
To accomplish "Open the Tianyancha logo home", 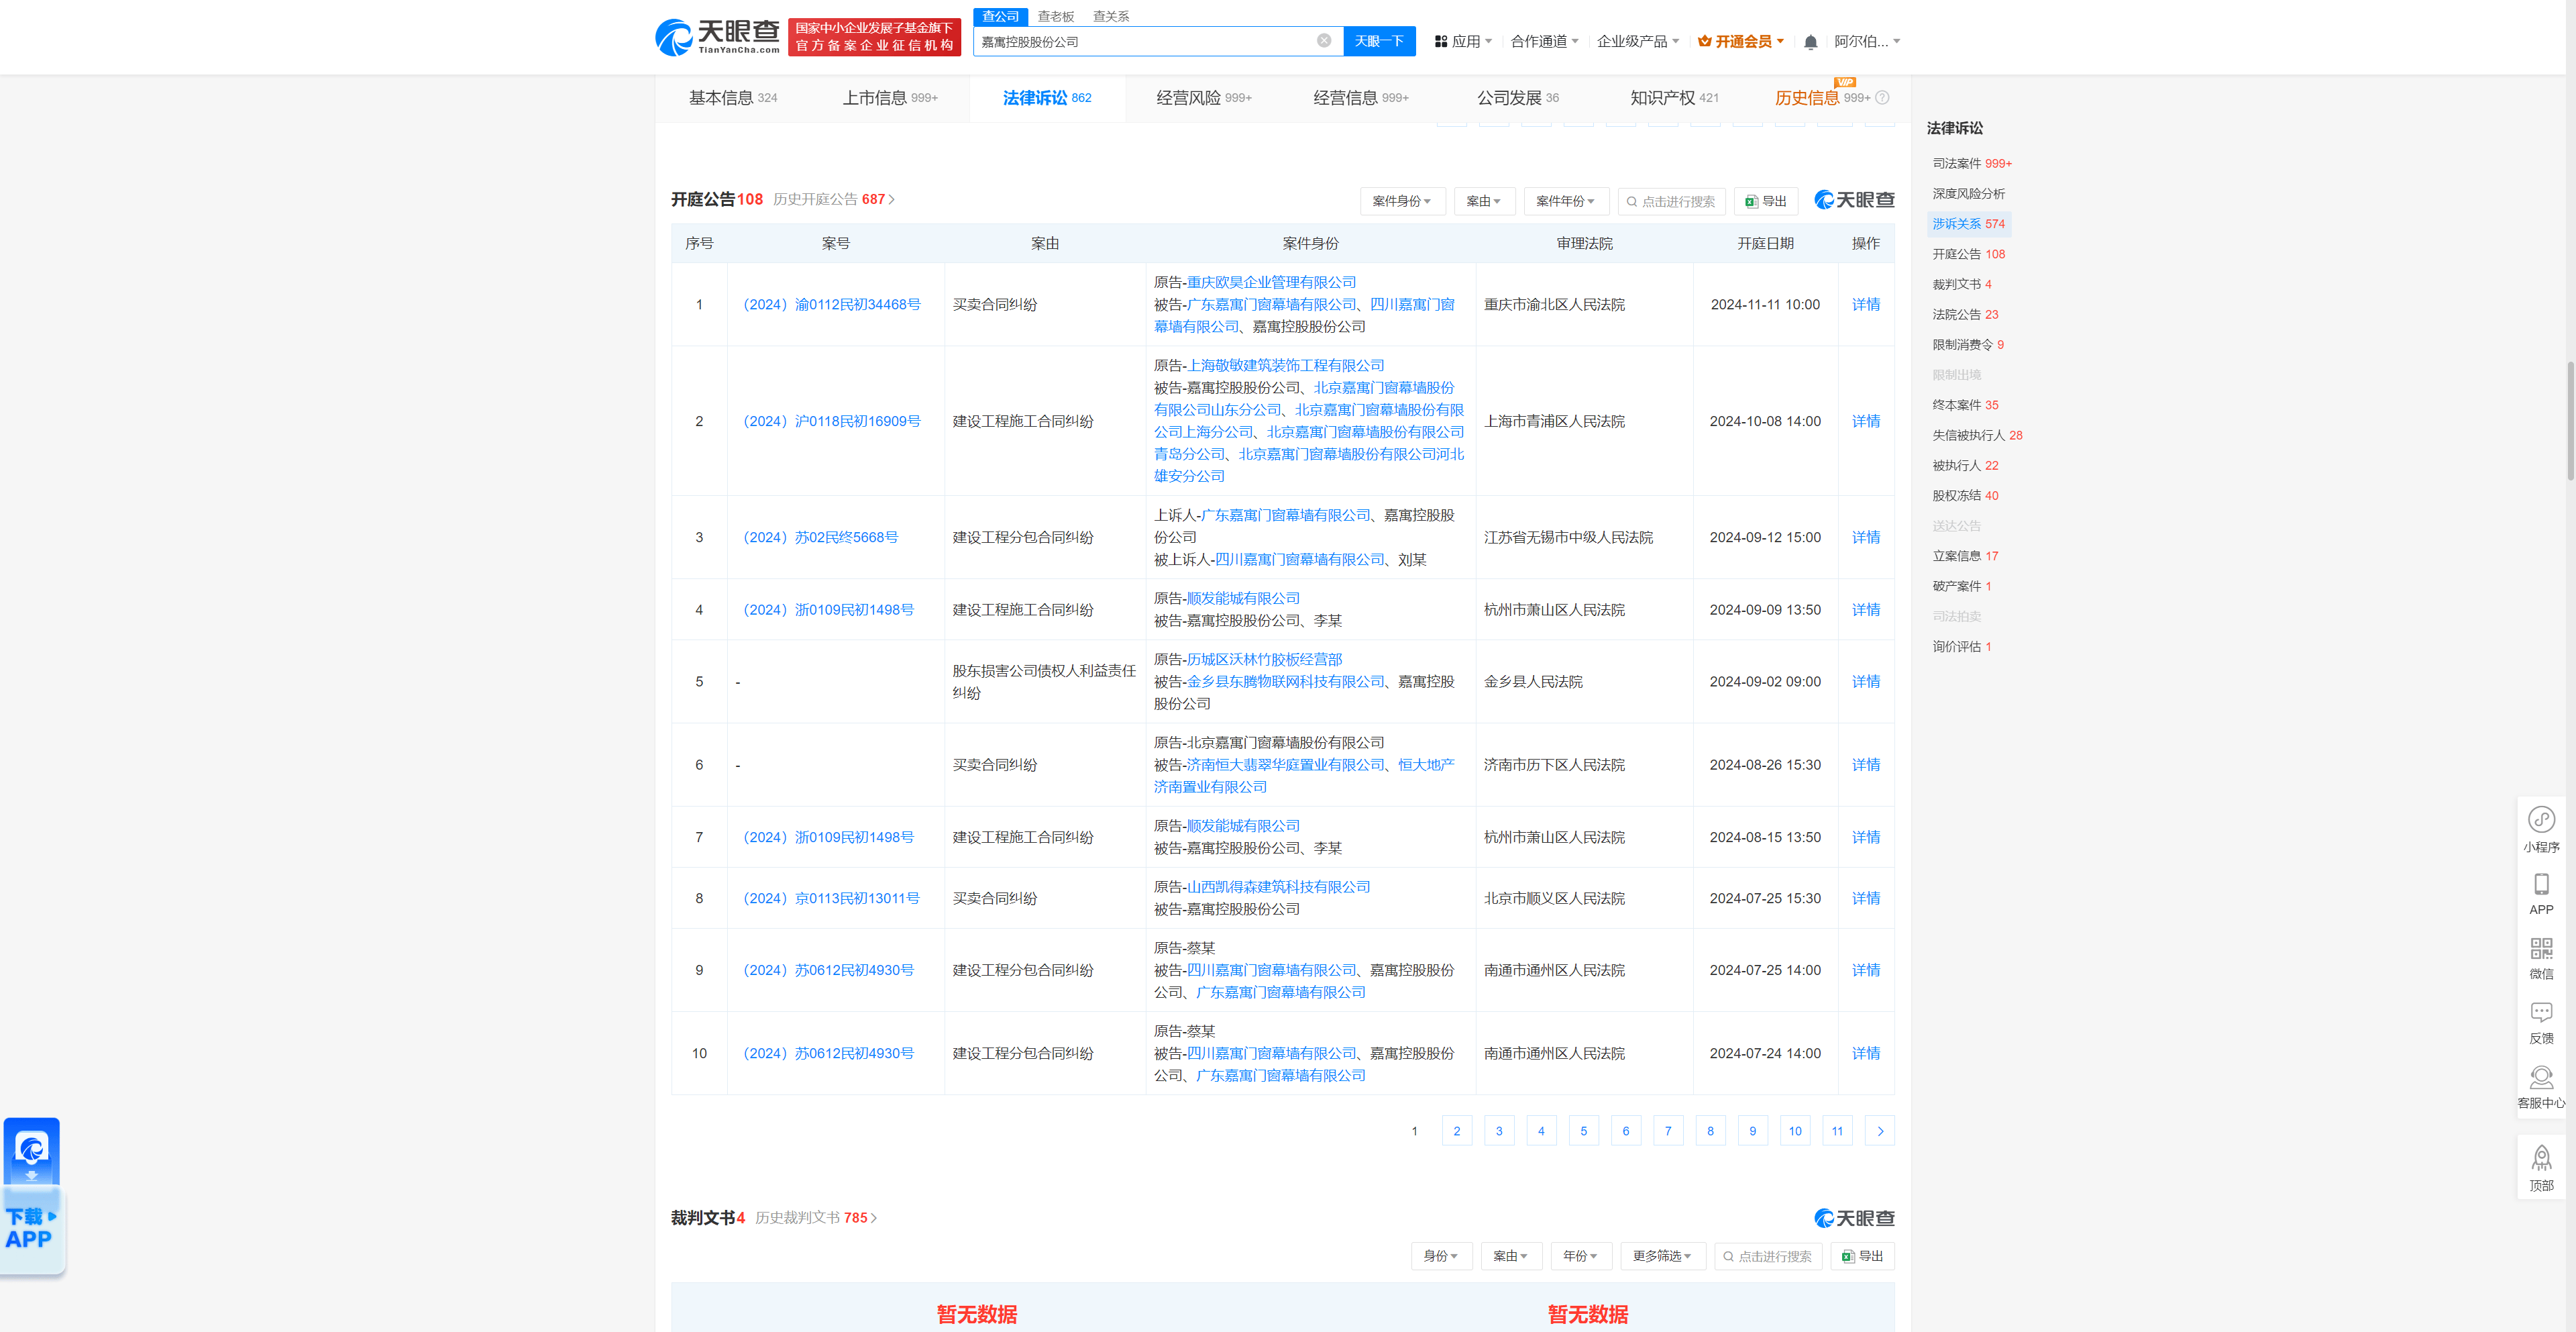I will (717, 37).
